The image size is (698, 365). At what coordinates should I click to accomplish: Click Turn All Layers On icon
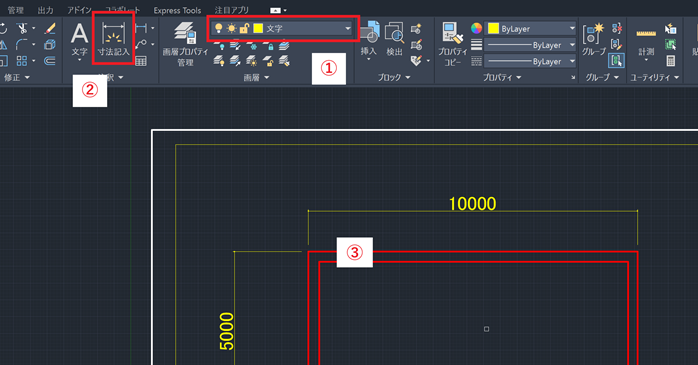pyautogui.click(x=219, y=61)
